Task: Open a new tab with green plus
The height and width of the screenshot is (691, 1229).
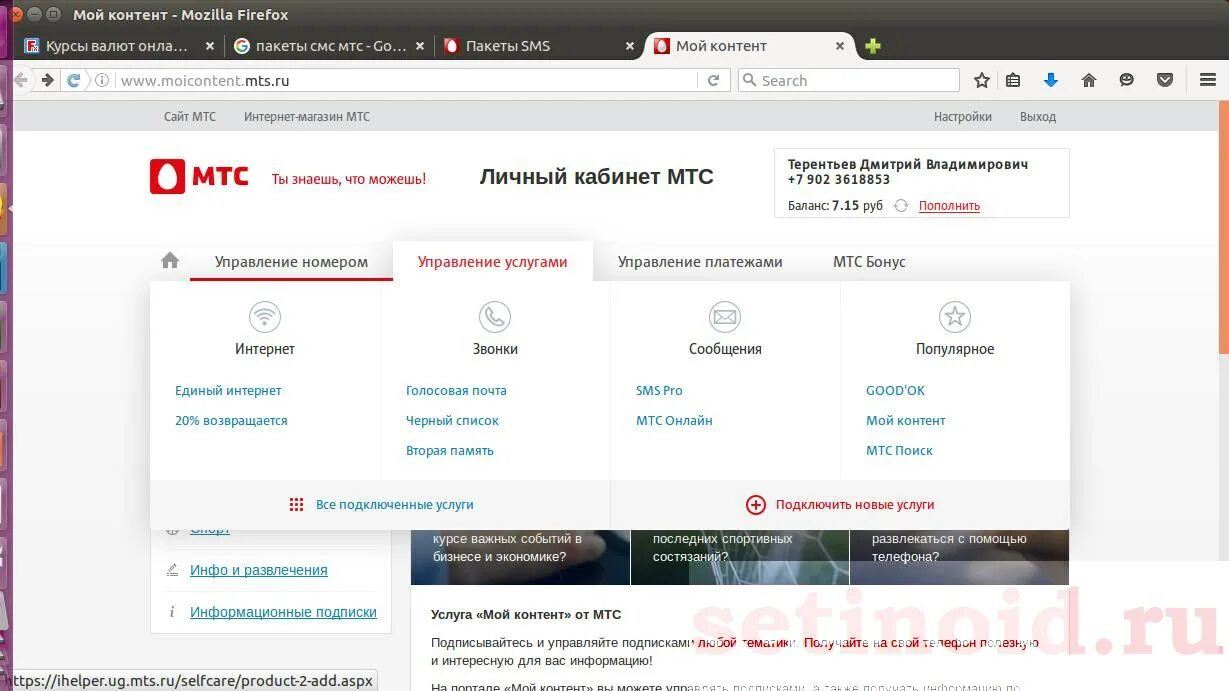Action: click(873, 46)
